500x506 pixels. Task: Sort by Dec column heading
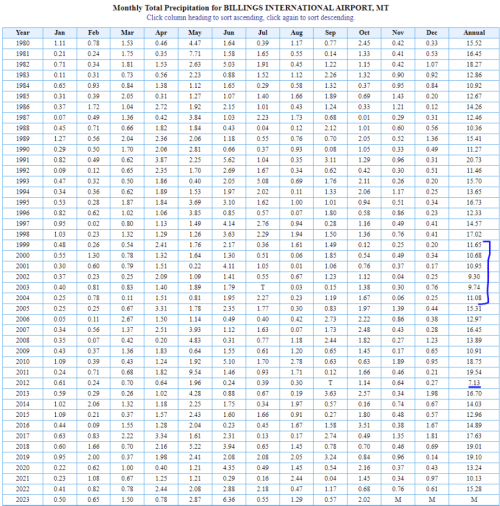coord(432,33)
